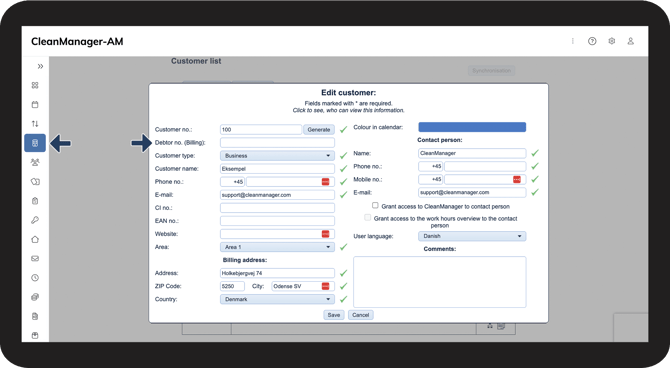This screenshot has width=670, height=368.
Task: Click the customer E-mail field
Action: 277,195
